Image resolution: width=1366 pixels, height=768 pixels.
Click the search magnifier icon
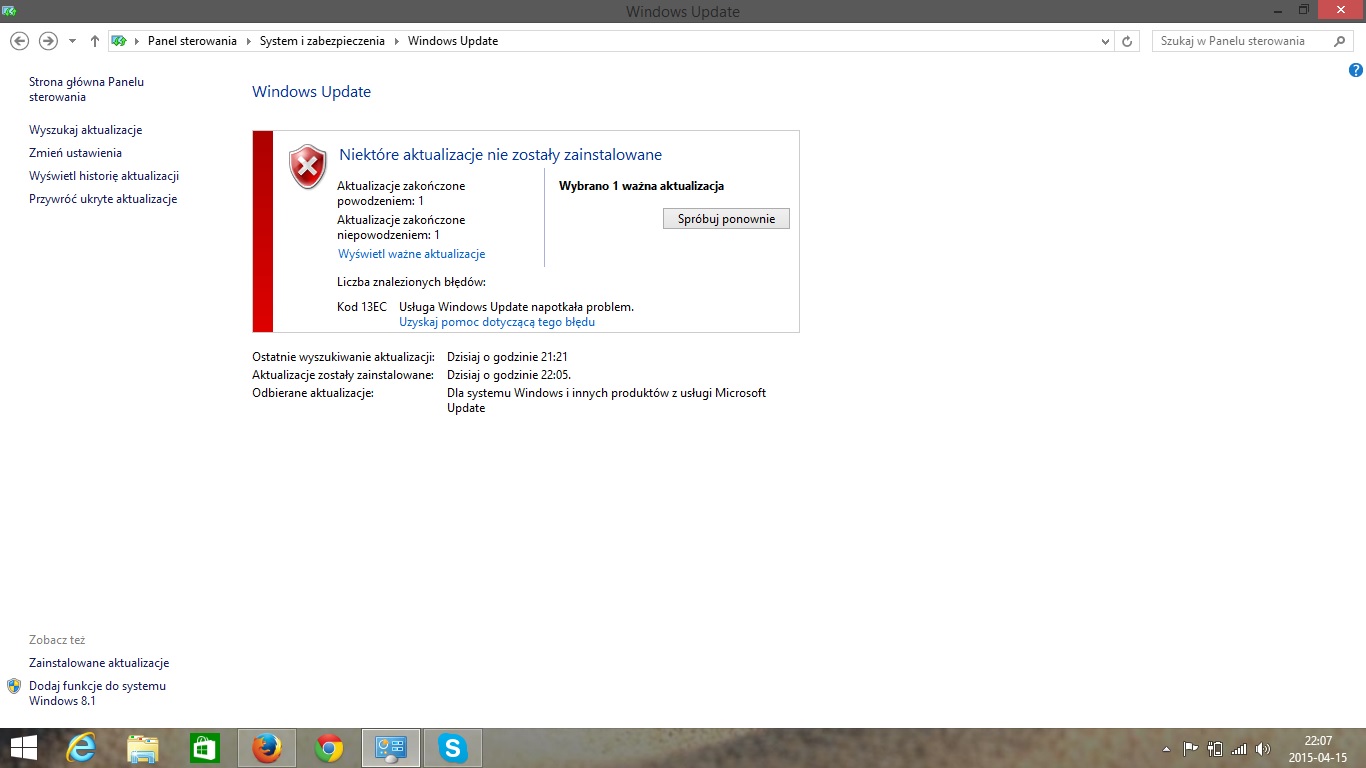(1341, 41)
